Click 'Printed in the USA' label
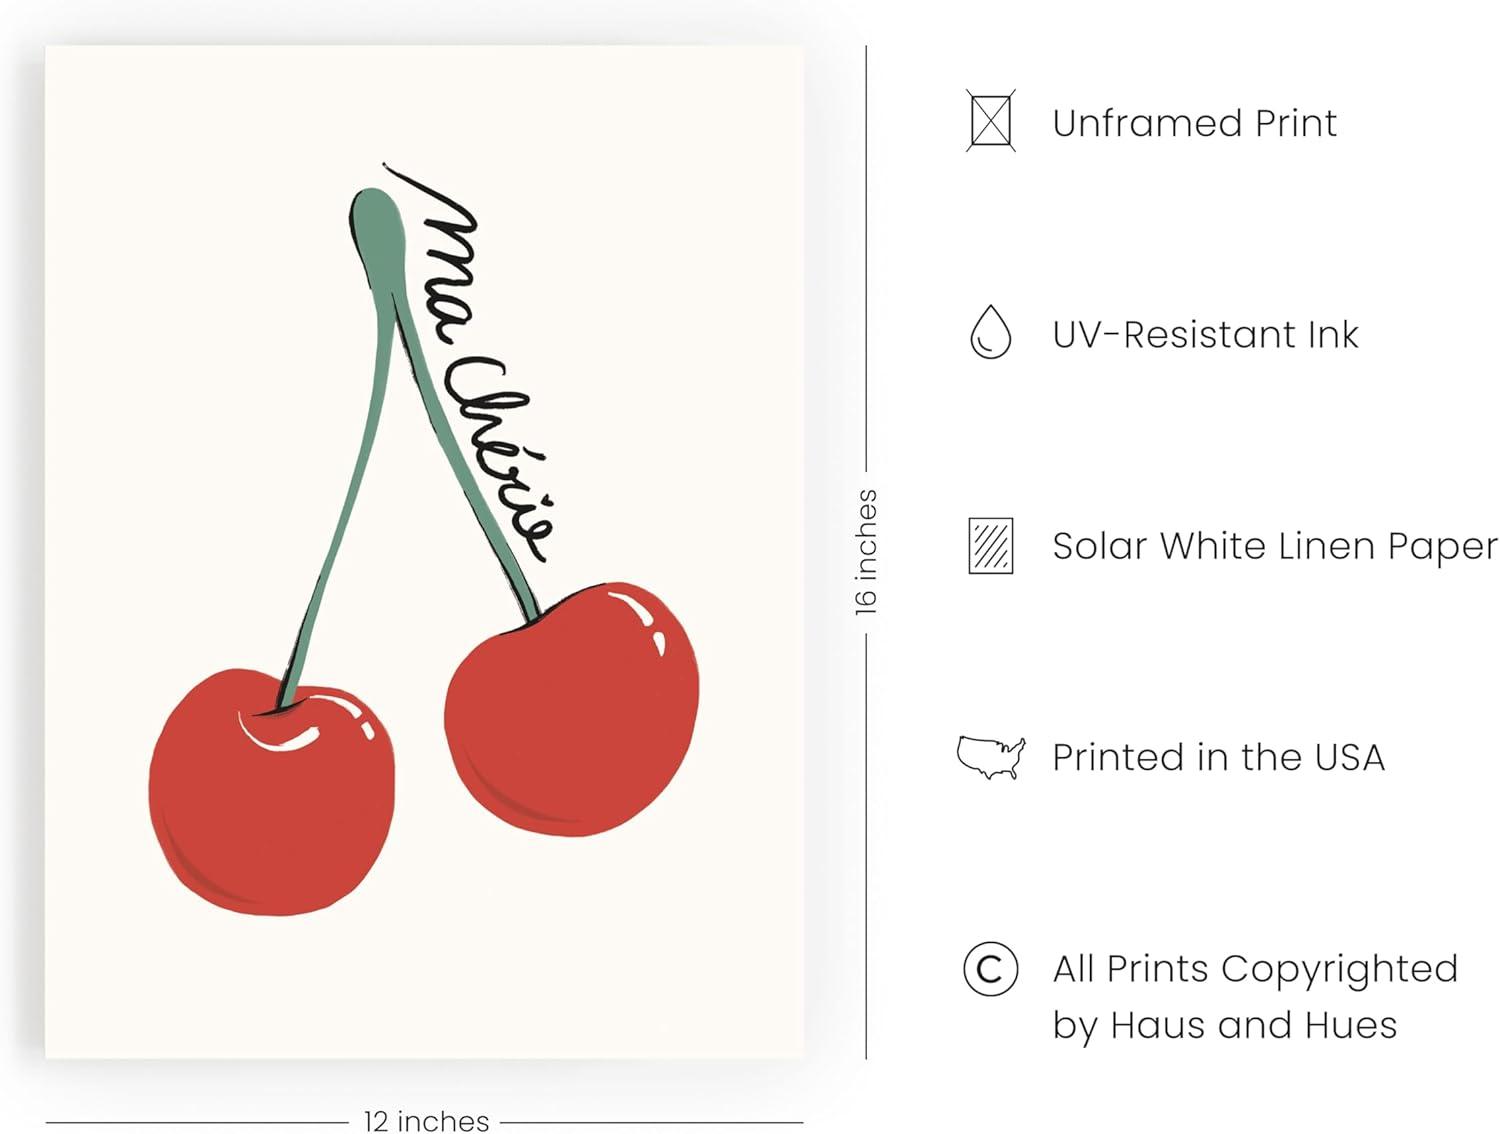The image size is (1500, 1134). coord(1218,757)
